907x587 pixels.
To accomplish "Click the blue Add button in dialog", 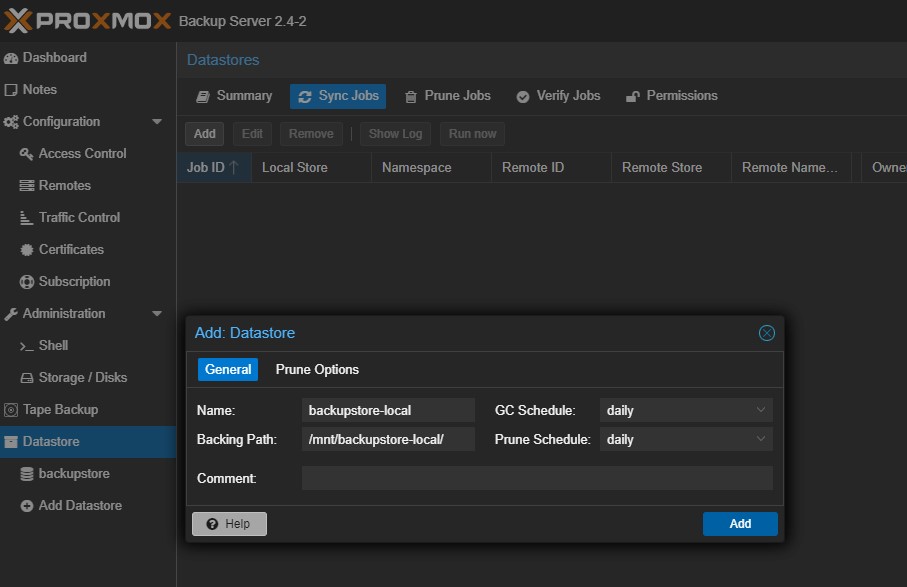I will point(740,524).
